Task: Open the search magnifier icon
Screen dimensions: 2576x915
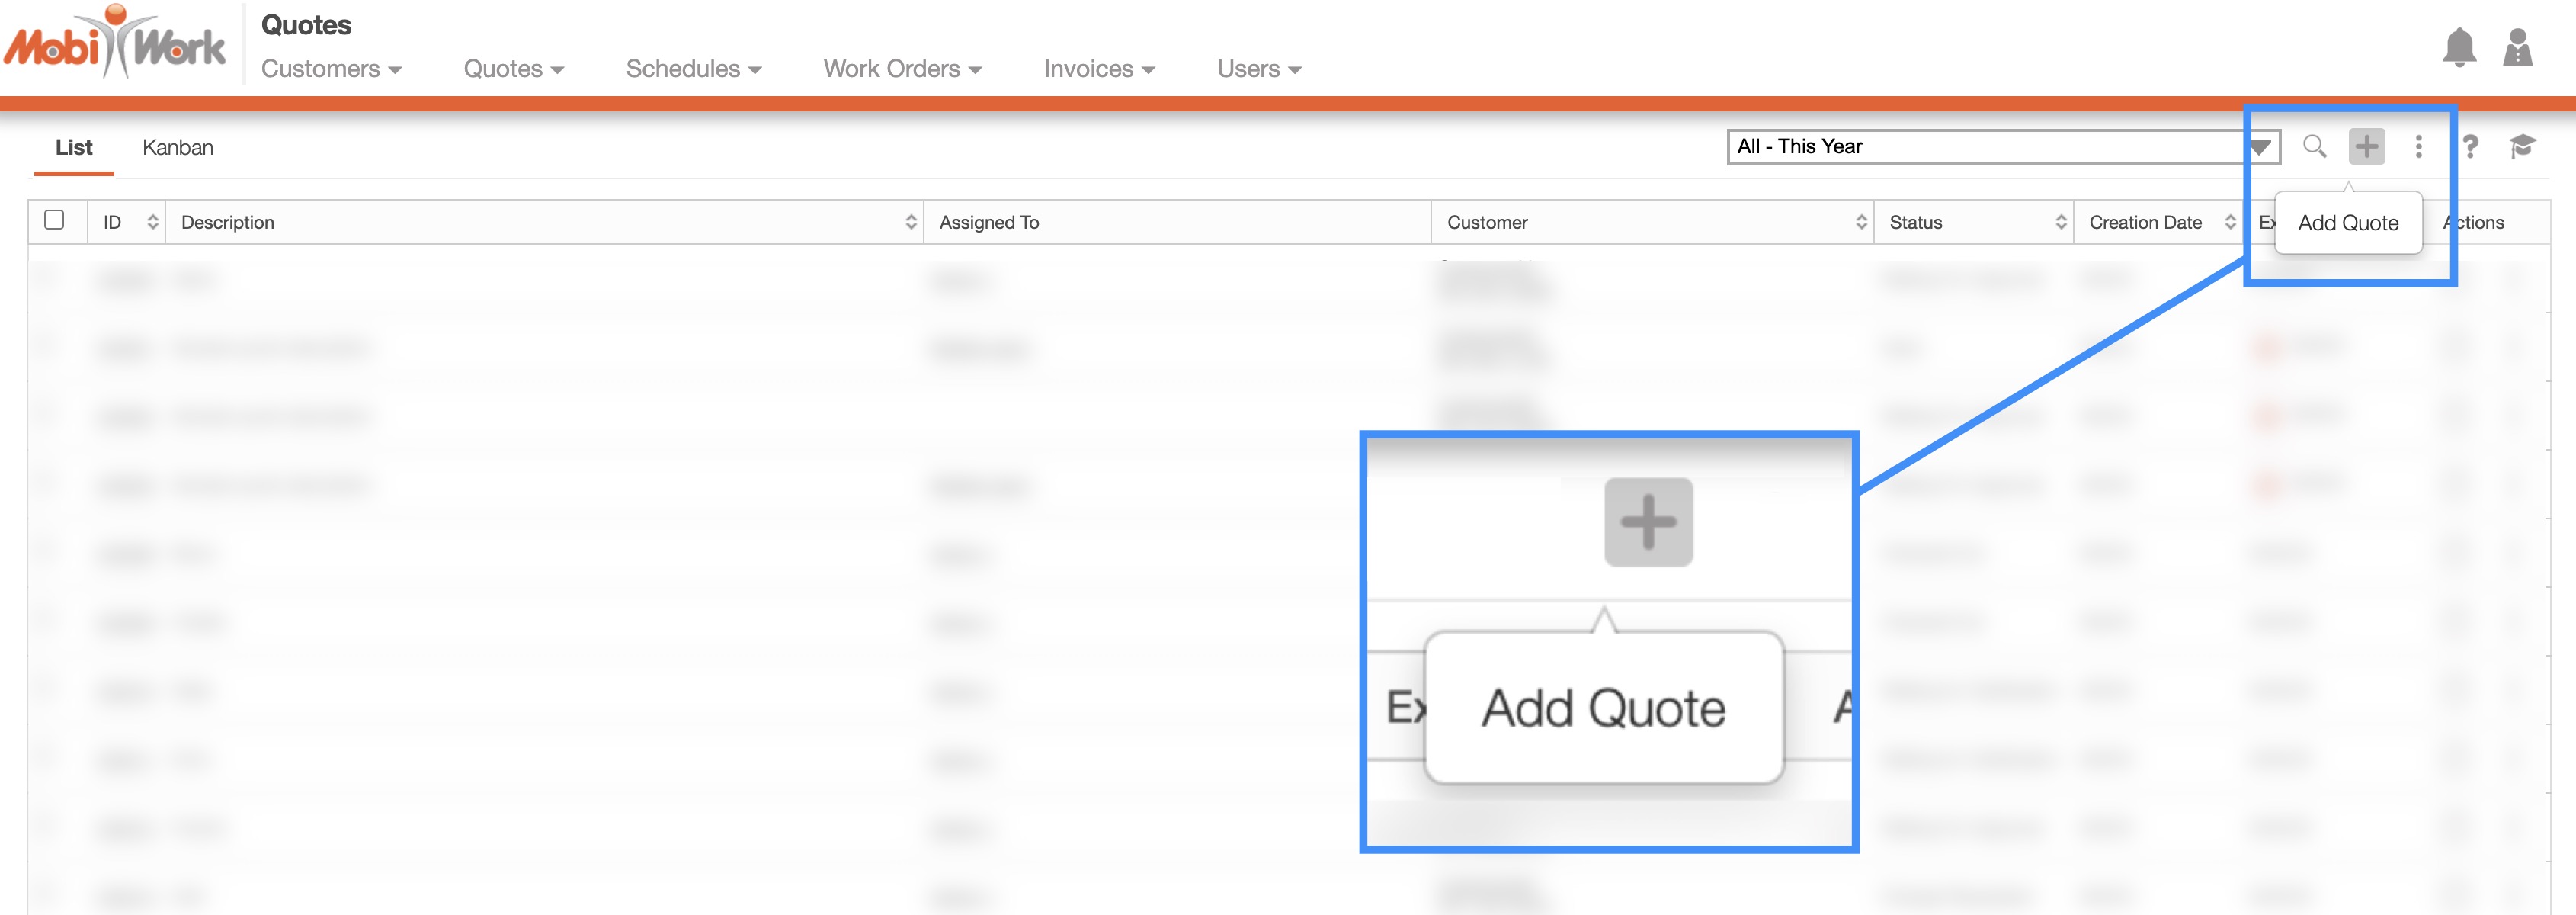Action: coord(2314,147)
